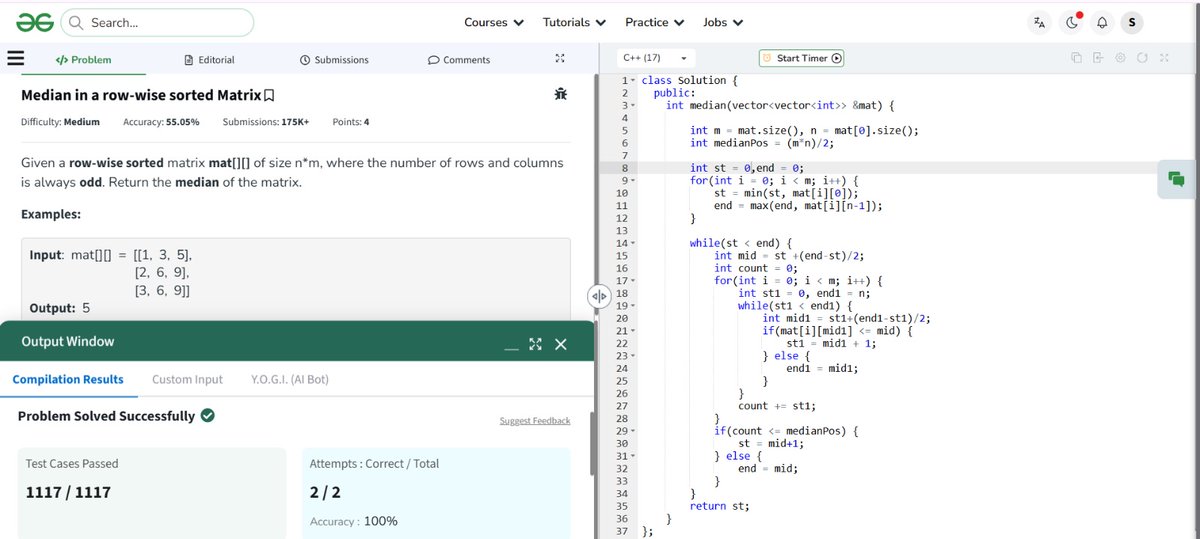Click the 'Submissions: 175K+' statistic
The image size is (1200, 539).
pyautogui.click(x=266, y=122)
